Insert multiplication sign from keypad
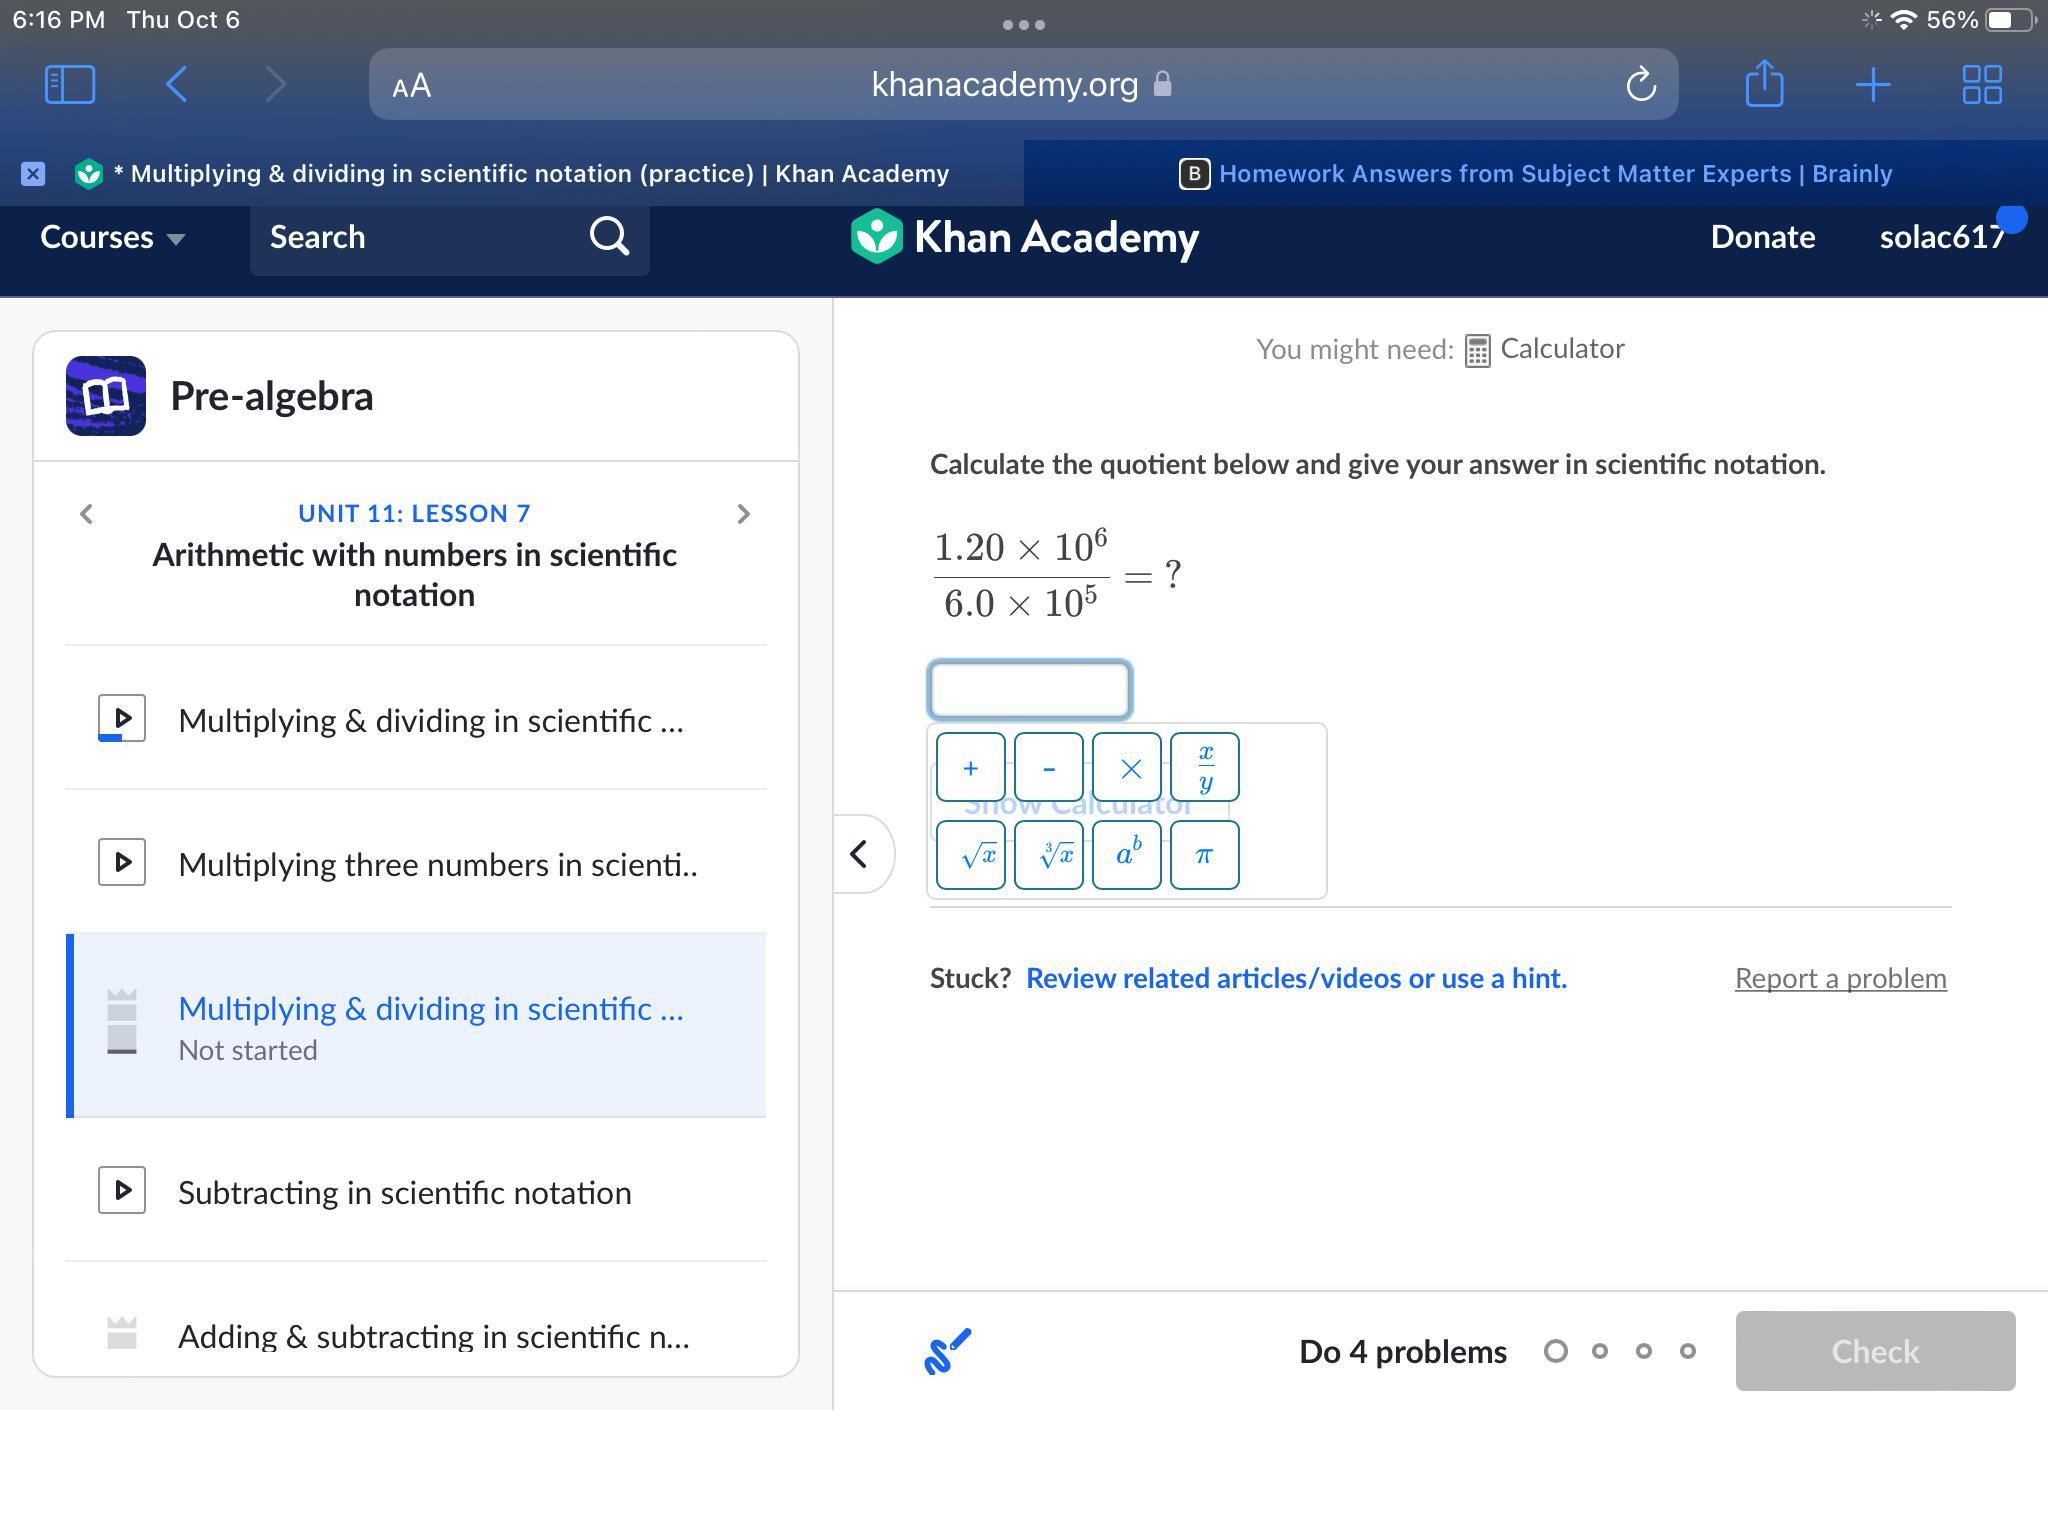2048x1536 pixels. [x=1126, y=767]
